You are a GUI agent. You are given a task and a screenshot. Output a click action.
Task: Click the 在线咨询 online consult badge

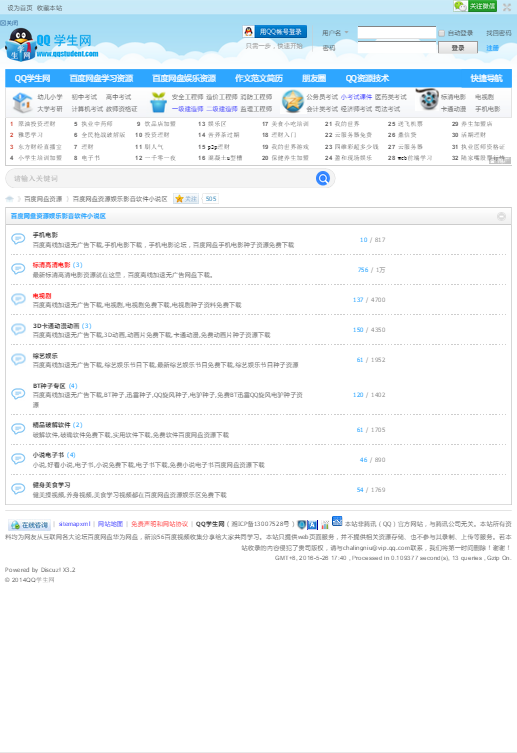[29, 525]
